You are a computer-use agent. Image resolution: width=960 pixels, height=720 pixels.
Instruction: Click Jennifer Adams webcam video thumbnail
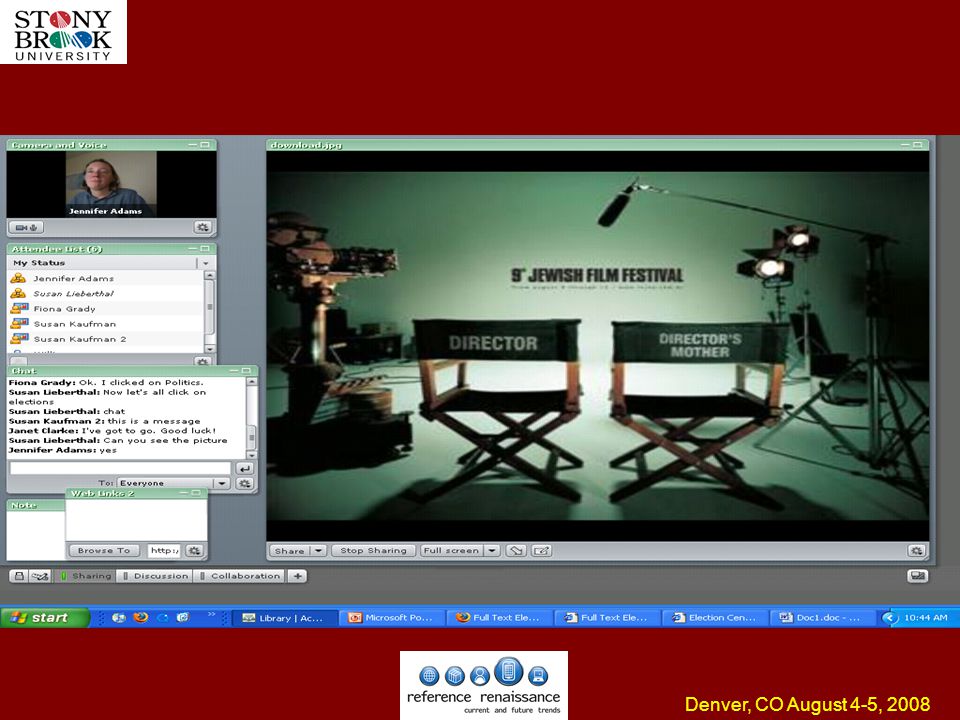click(x=111, y=184)
